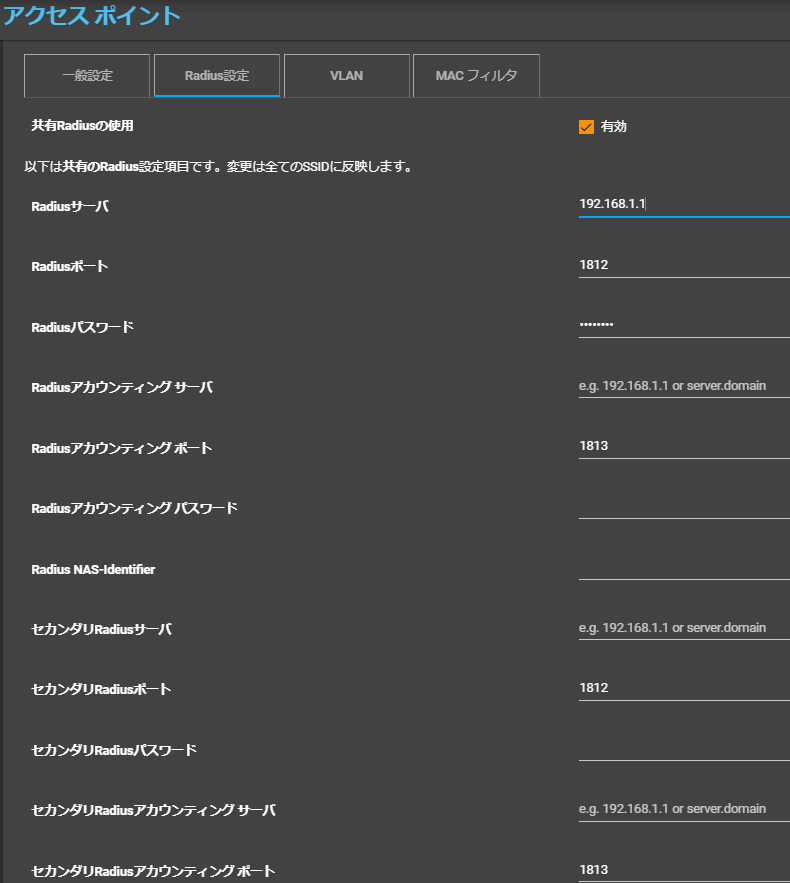Focus the セカンダリRadiusアカウンティング サーバ field

pos(684,809)
